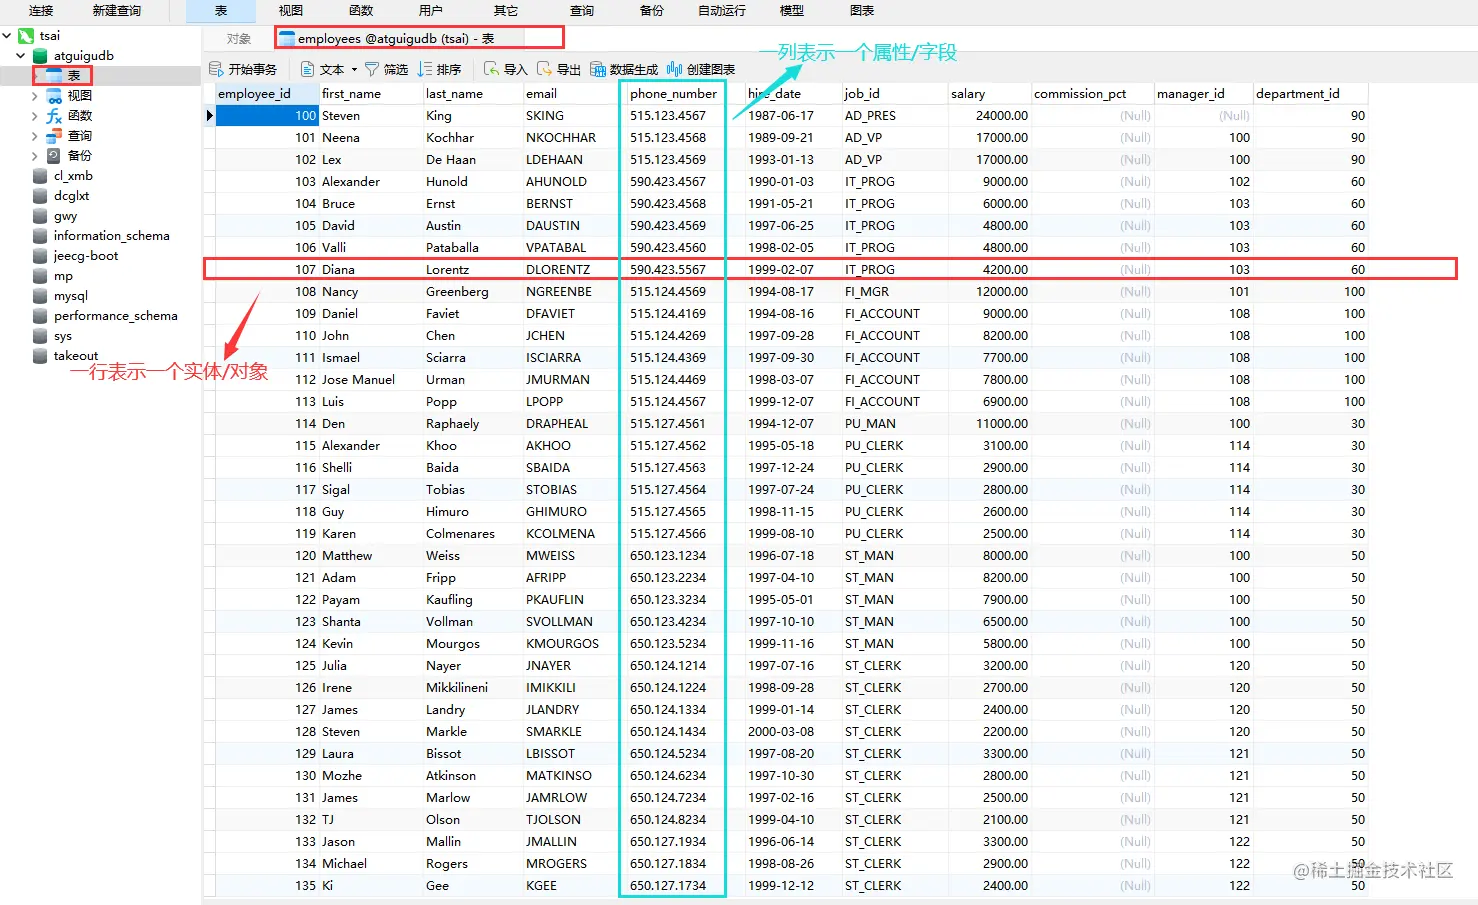Click the mp database icon
Viewport: 1478px width, 905px height.
pos(40,276)
